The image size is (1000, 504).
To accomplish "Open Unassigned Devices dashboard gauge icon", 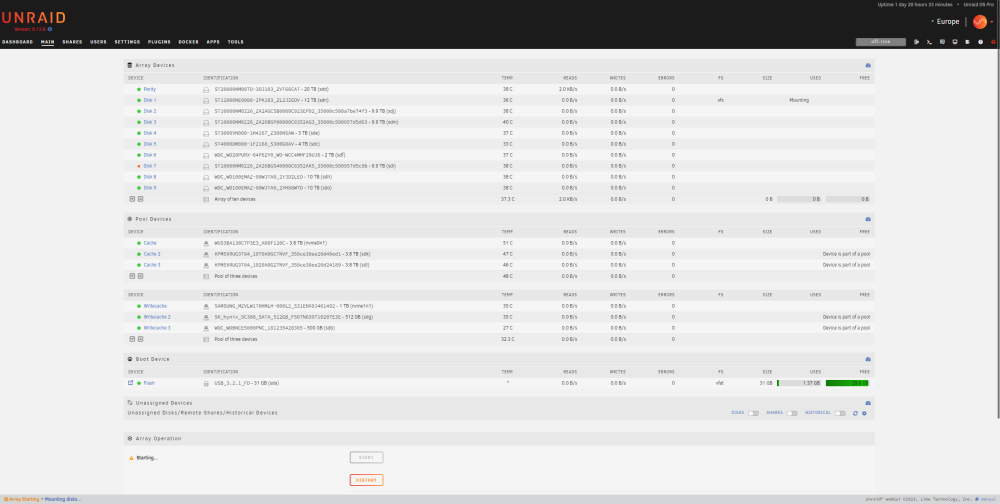I will pos(868,403).
